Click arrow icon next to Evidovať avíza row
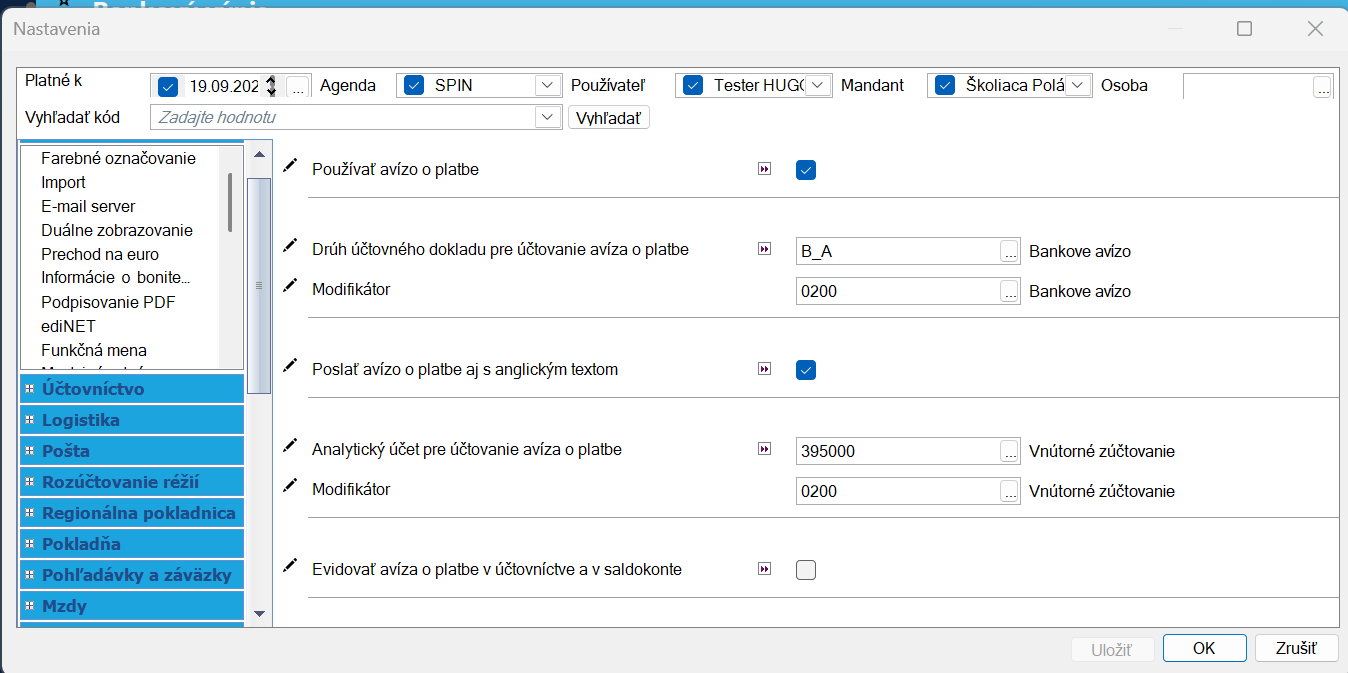The image size is (1348, 673). [765, 569]
